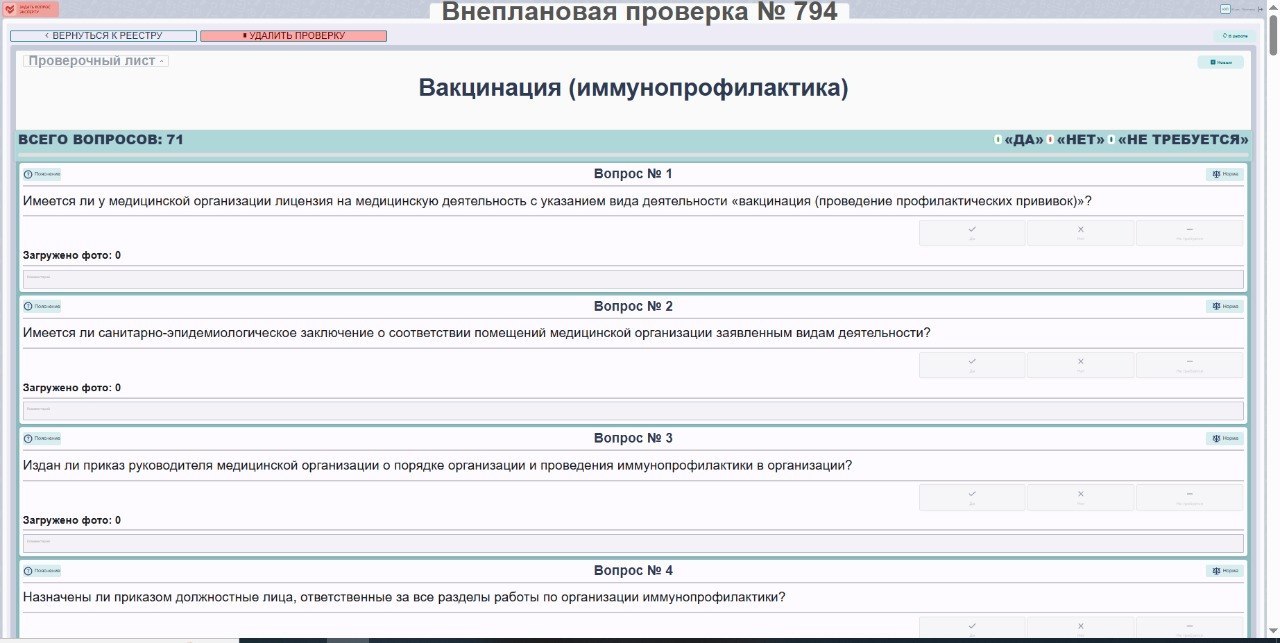
Task: Go back via 'Вернуться к реестру' button
Action: 103,36
